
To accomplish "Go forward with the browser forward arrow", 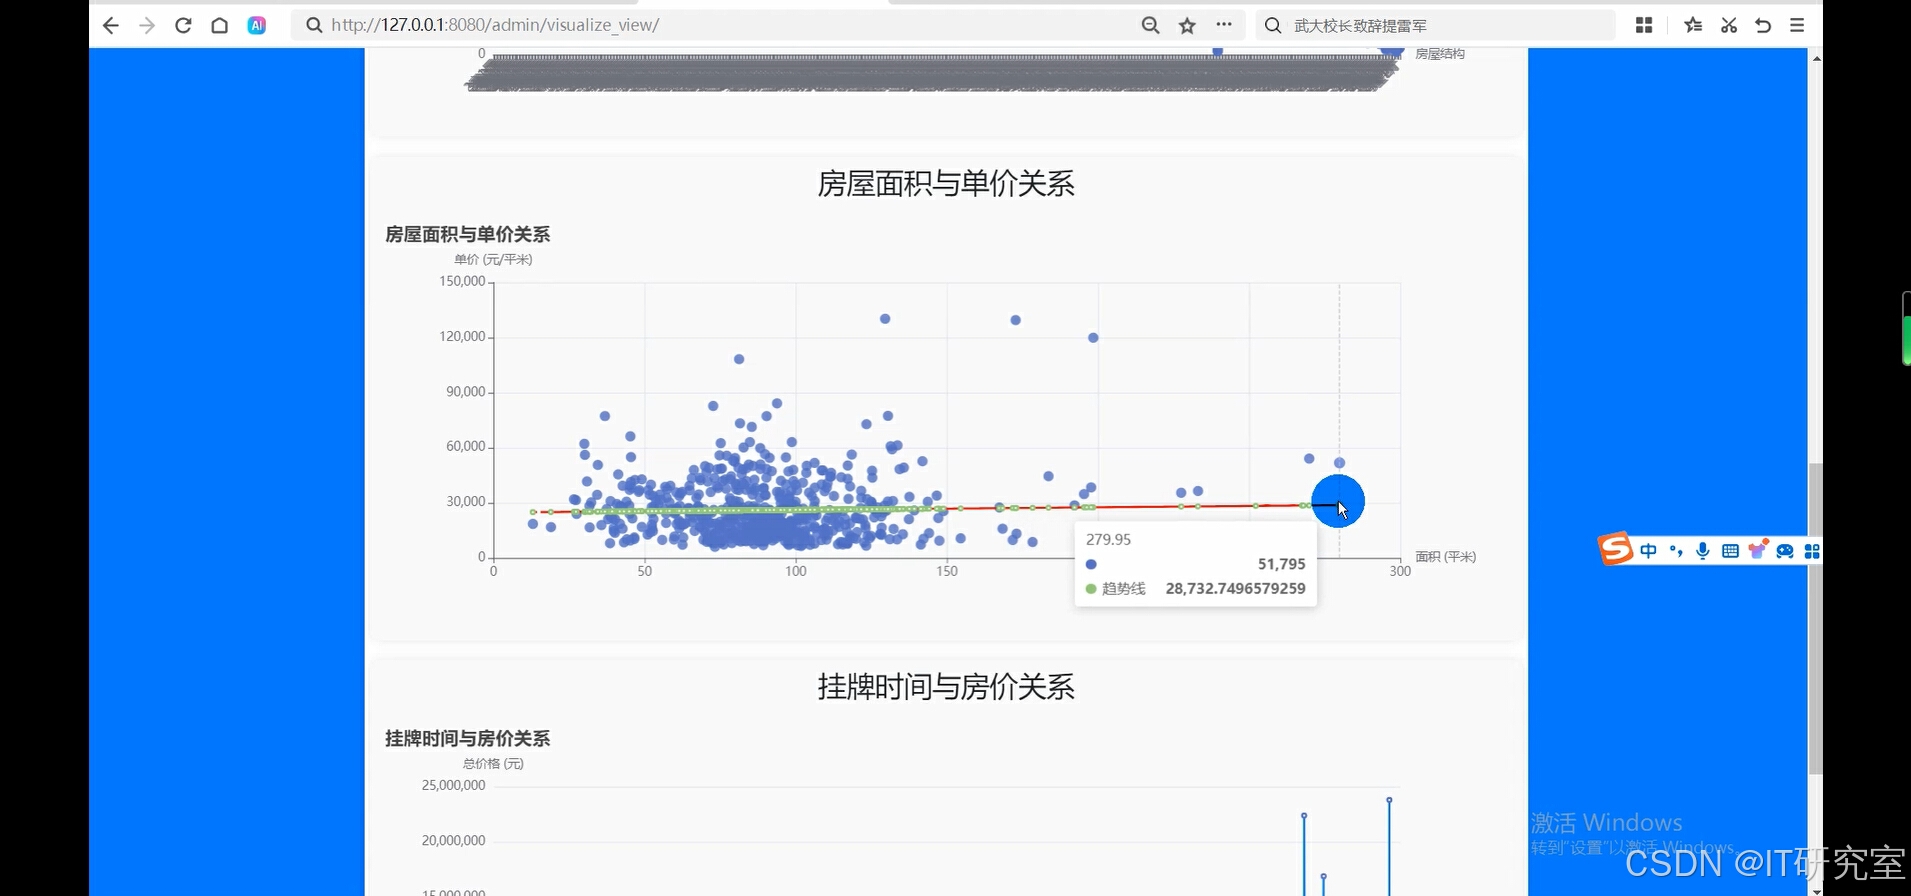I will coord(147,26).
